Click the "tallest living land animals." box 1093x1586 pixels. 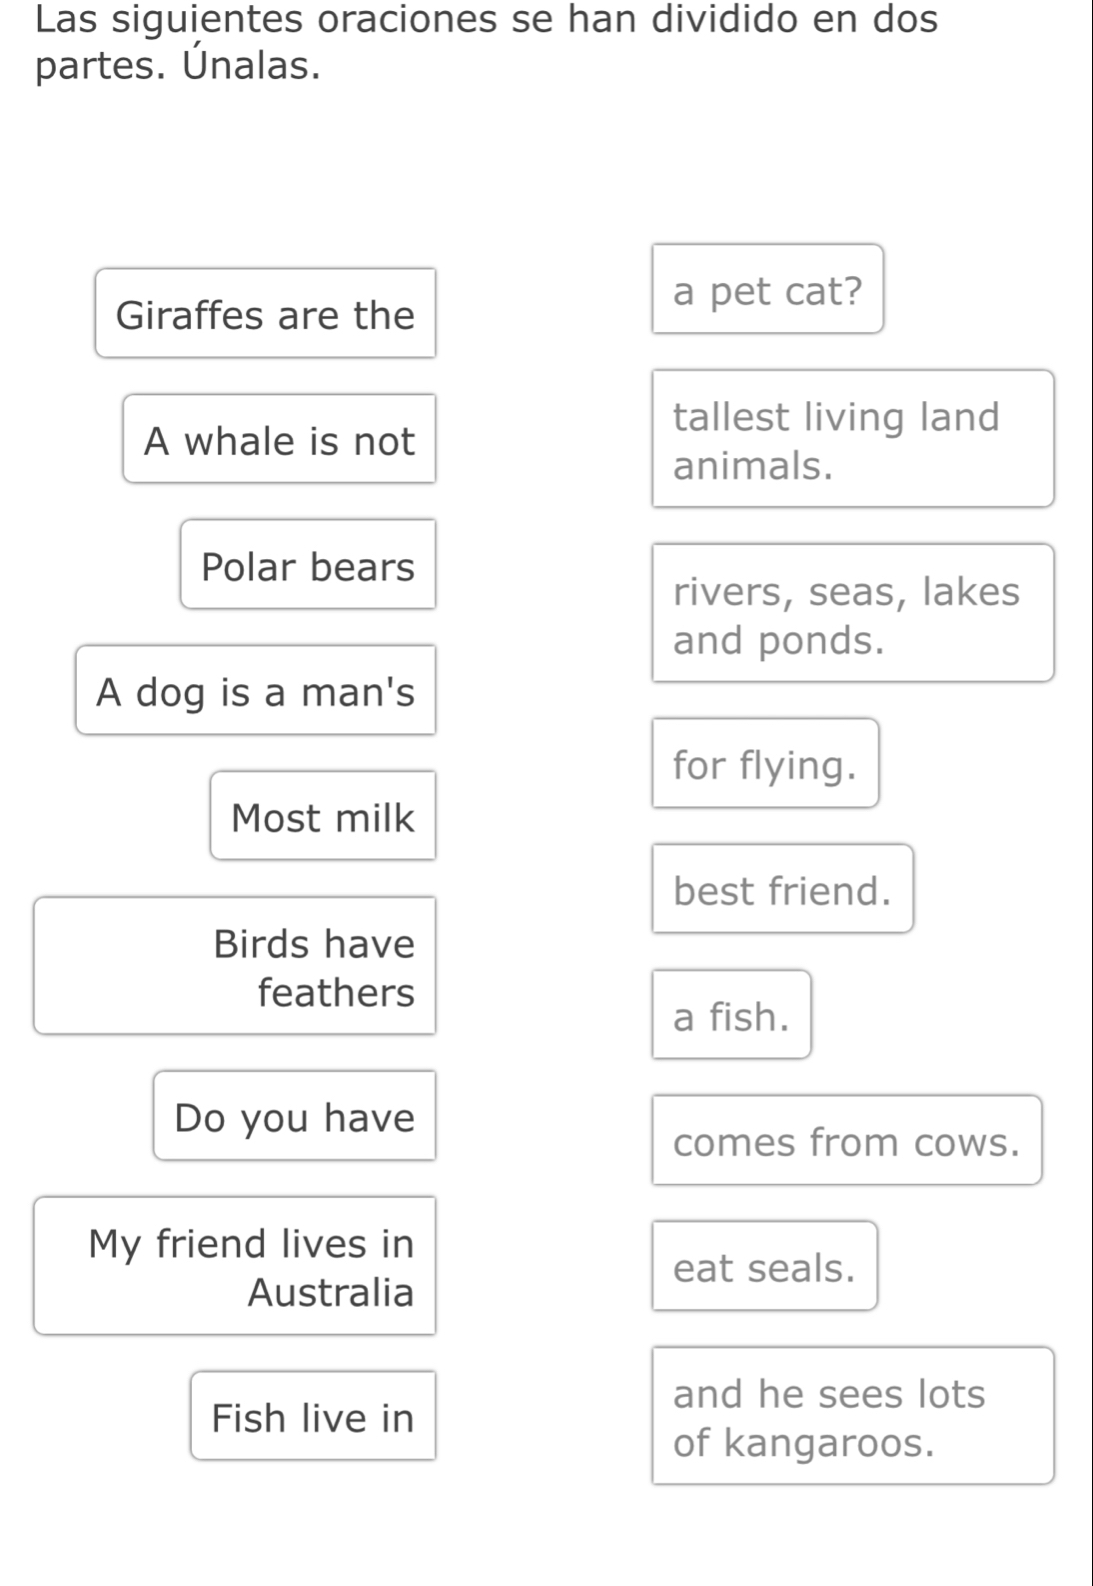pos(853,440)
